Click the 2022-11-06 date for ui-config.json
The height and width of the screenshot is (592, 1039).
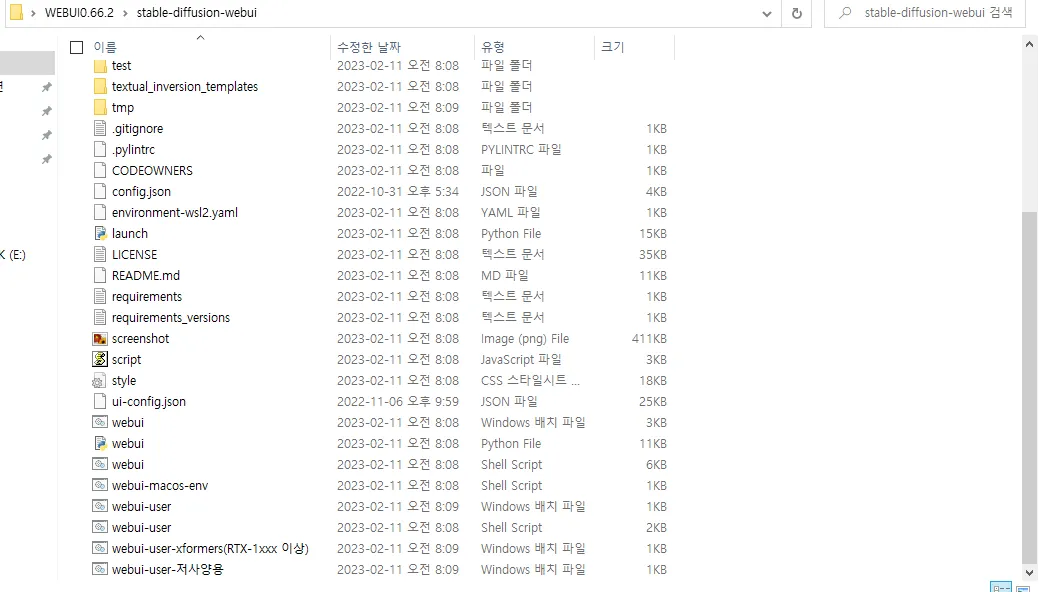tap(398, 402)
